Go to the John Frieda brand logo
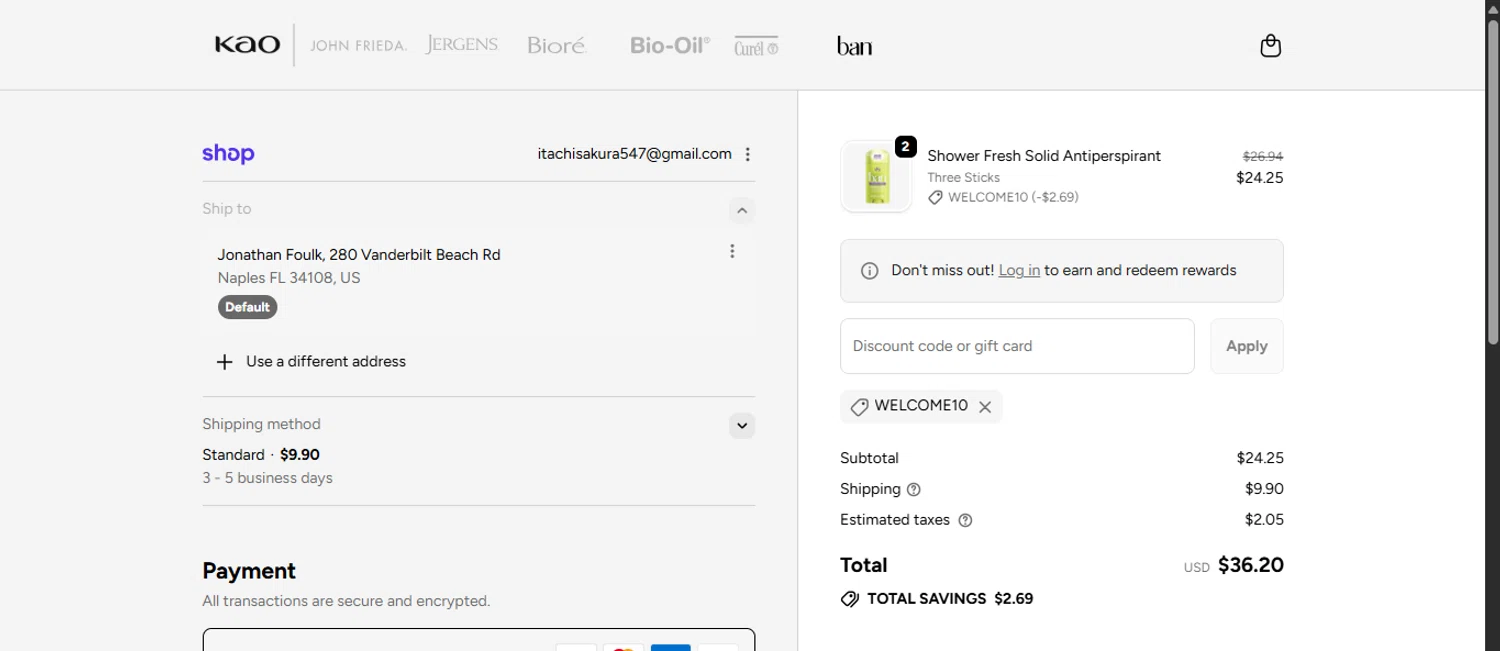Image resolution: width=1500 pixels, height=651 pixels. (358, 46)
